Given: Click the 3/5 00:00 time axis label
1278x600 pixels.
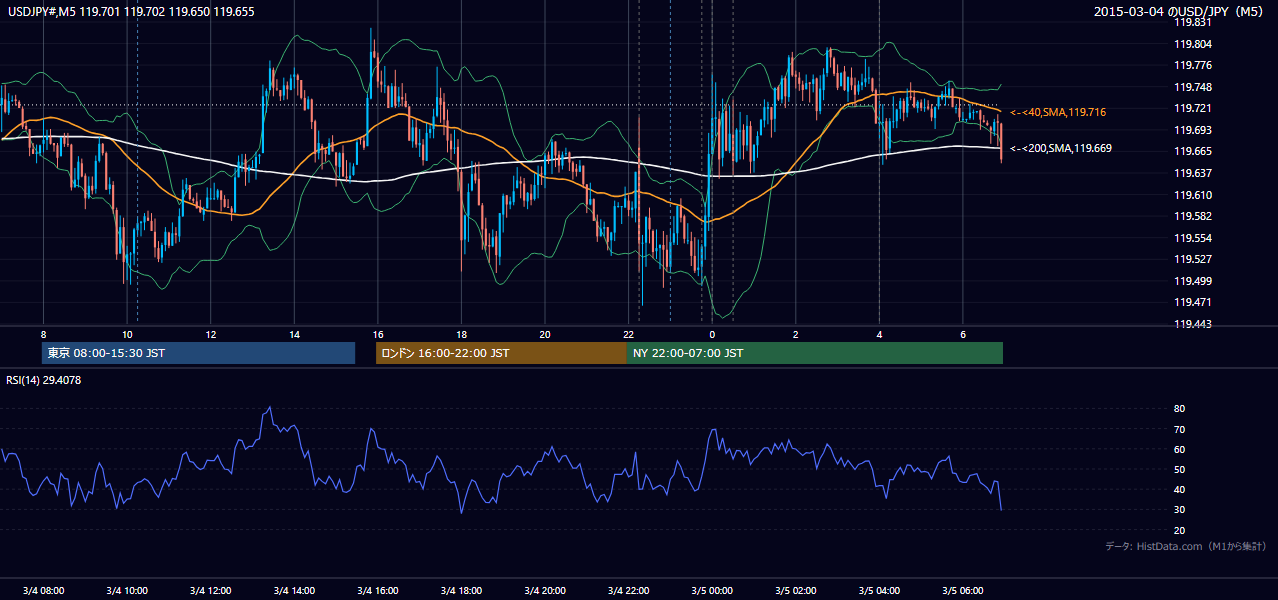Looking at the screenshot, I should coord(712,590).
